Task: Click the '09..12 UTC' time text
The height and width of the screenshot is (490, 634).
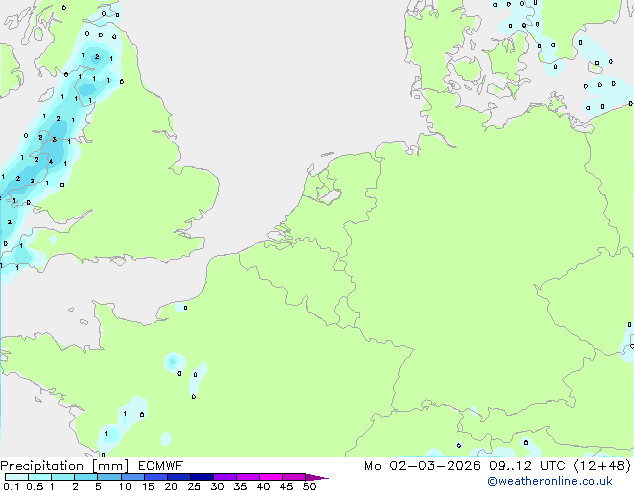Action: pos(527,466)
